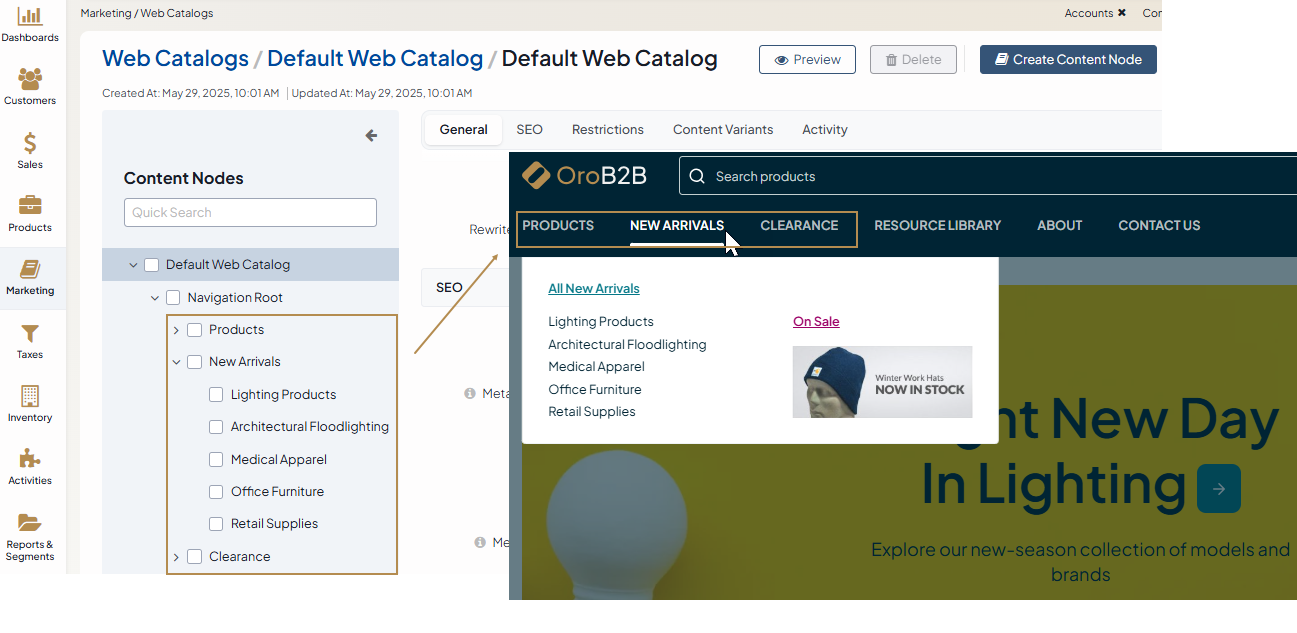The image size is (1297, 633).
Task: Open Sales dollar-sign icon in sidebar
Action: coord(30,143)
